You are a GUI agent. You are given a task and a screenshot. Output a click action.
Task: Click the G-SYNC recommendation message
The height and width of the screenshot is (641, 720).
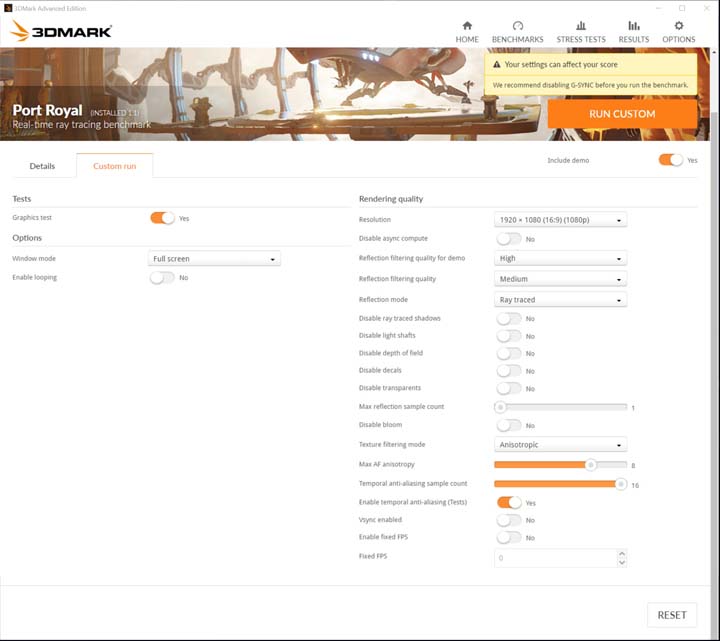click(591, 85)
